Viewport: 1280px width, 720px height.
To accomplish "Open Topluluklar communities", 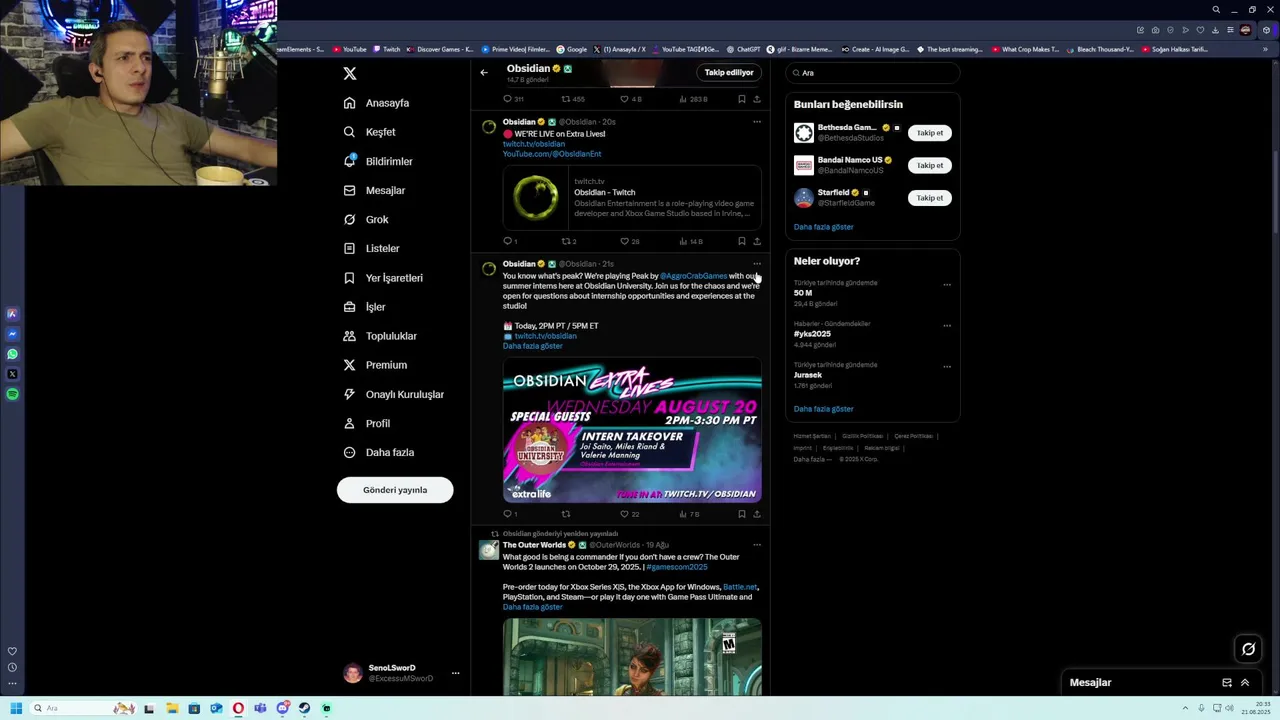I will click(x=380, y=336).
